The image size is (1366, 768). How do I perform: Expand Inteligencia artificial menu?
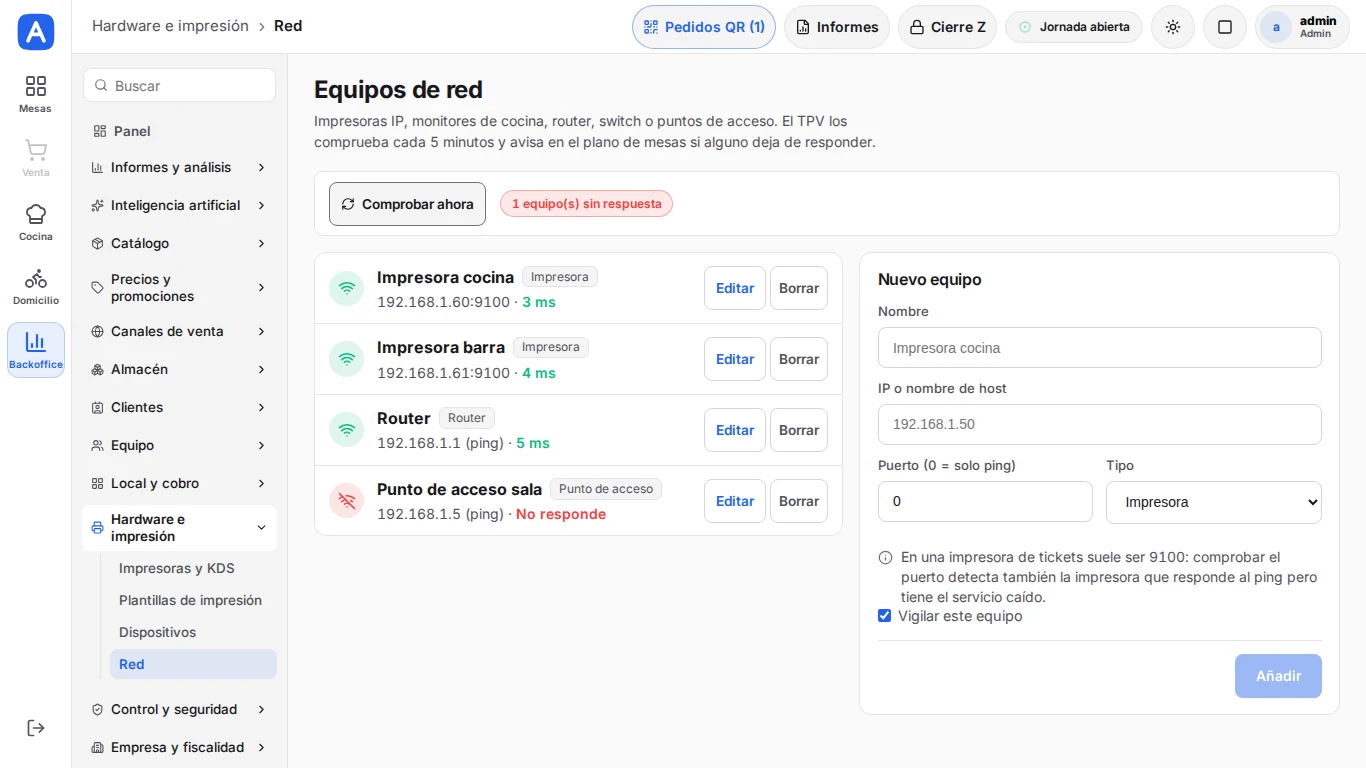click(179, 205)
